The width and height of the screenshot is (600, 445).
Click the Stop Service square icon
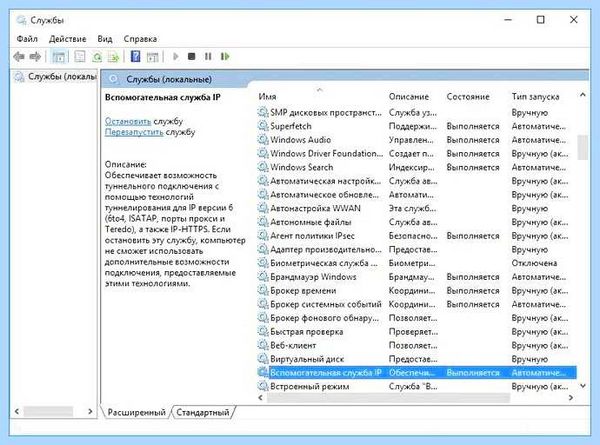click(x=192, y=57)
